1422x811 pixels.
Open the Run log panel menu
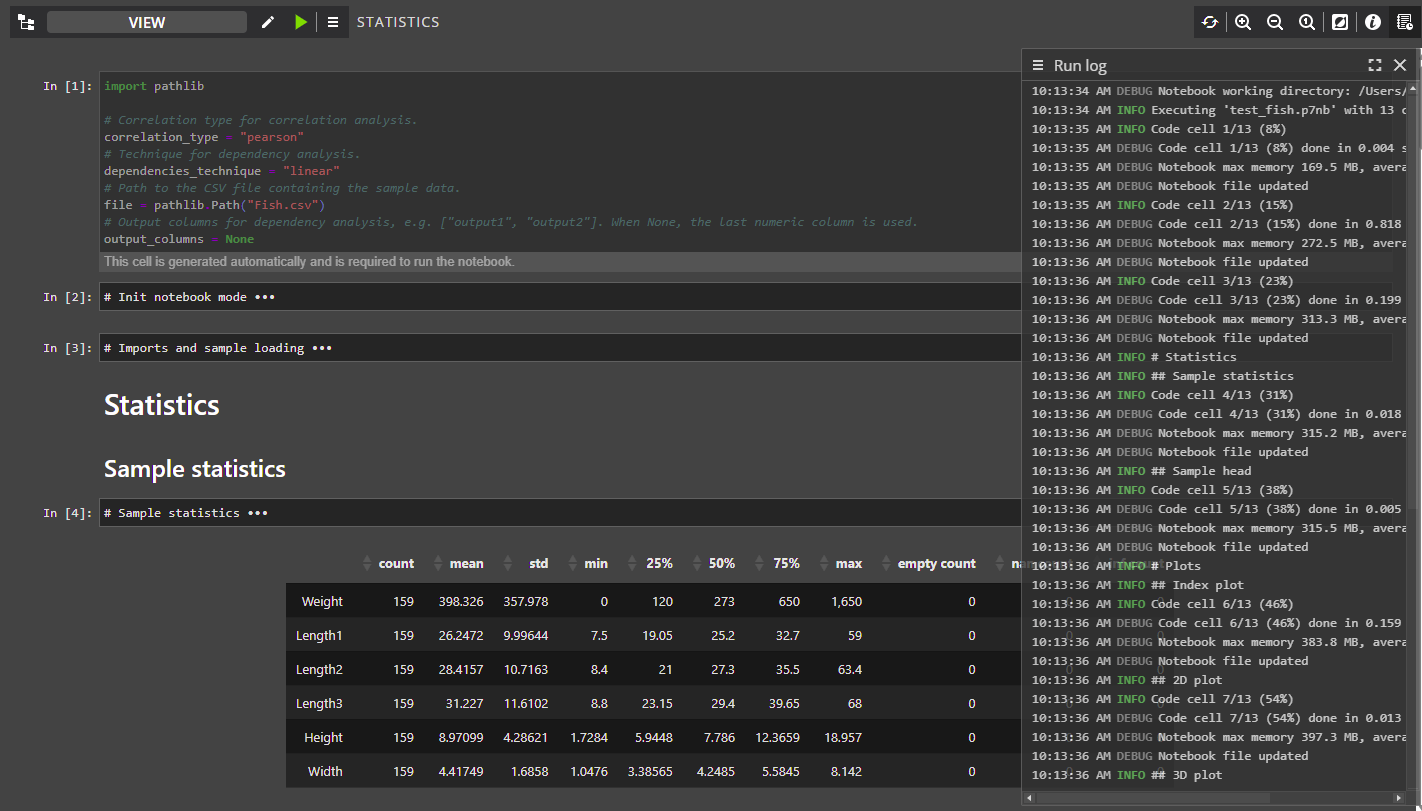click(1038, 65)
